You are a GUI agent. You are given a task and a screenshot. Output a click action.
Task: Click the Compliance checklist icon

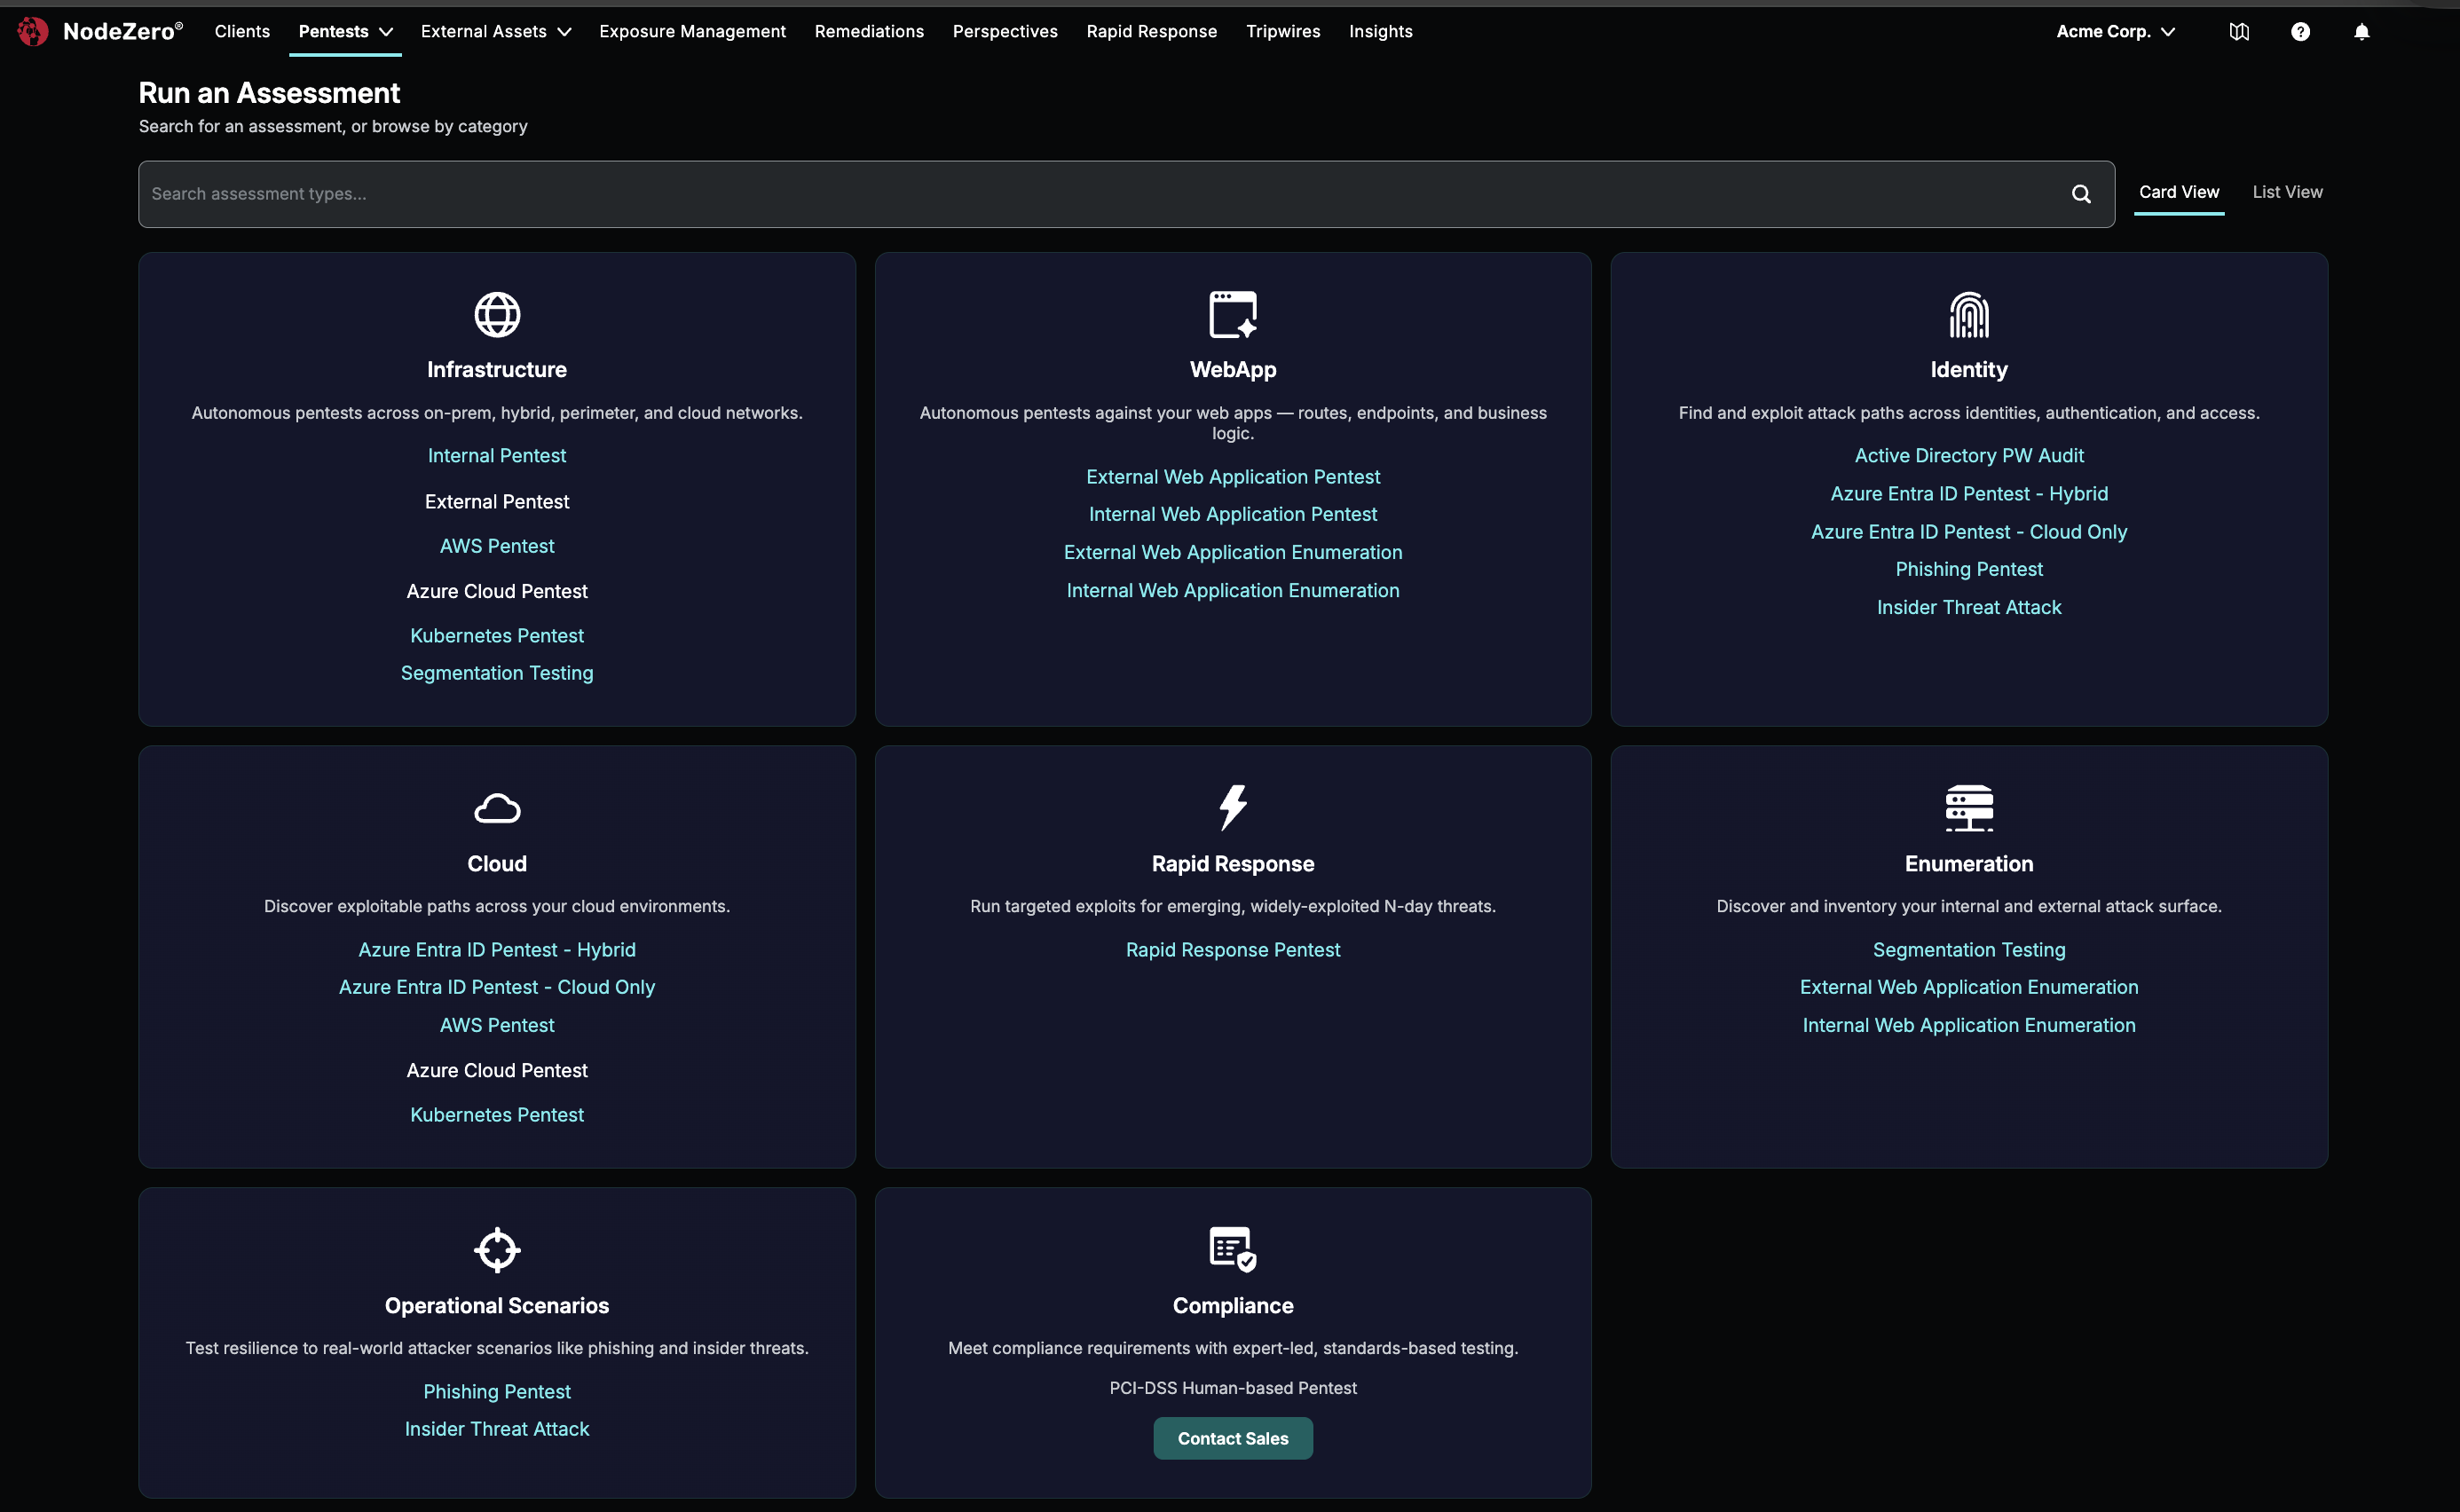[x=1233, y=1250]
